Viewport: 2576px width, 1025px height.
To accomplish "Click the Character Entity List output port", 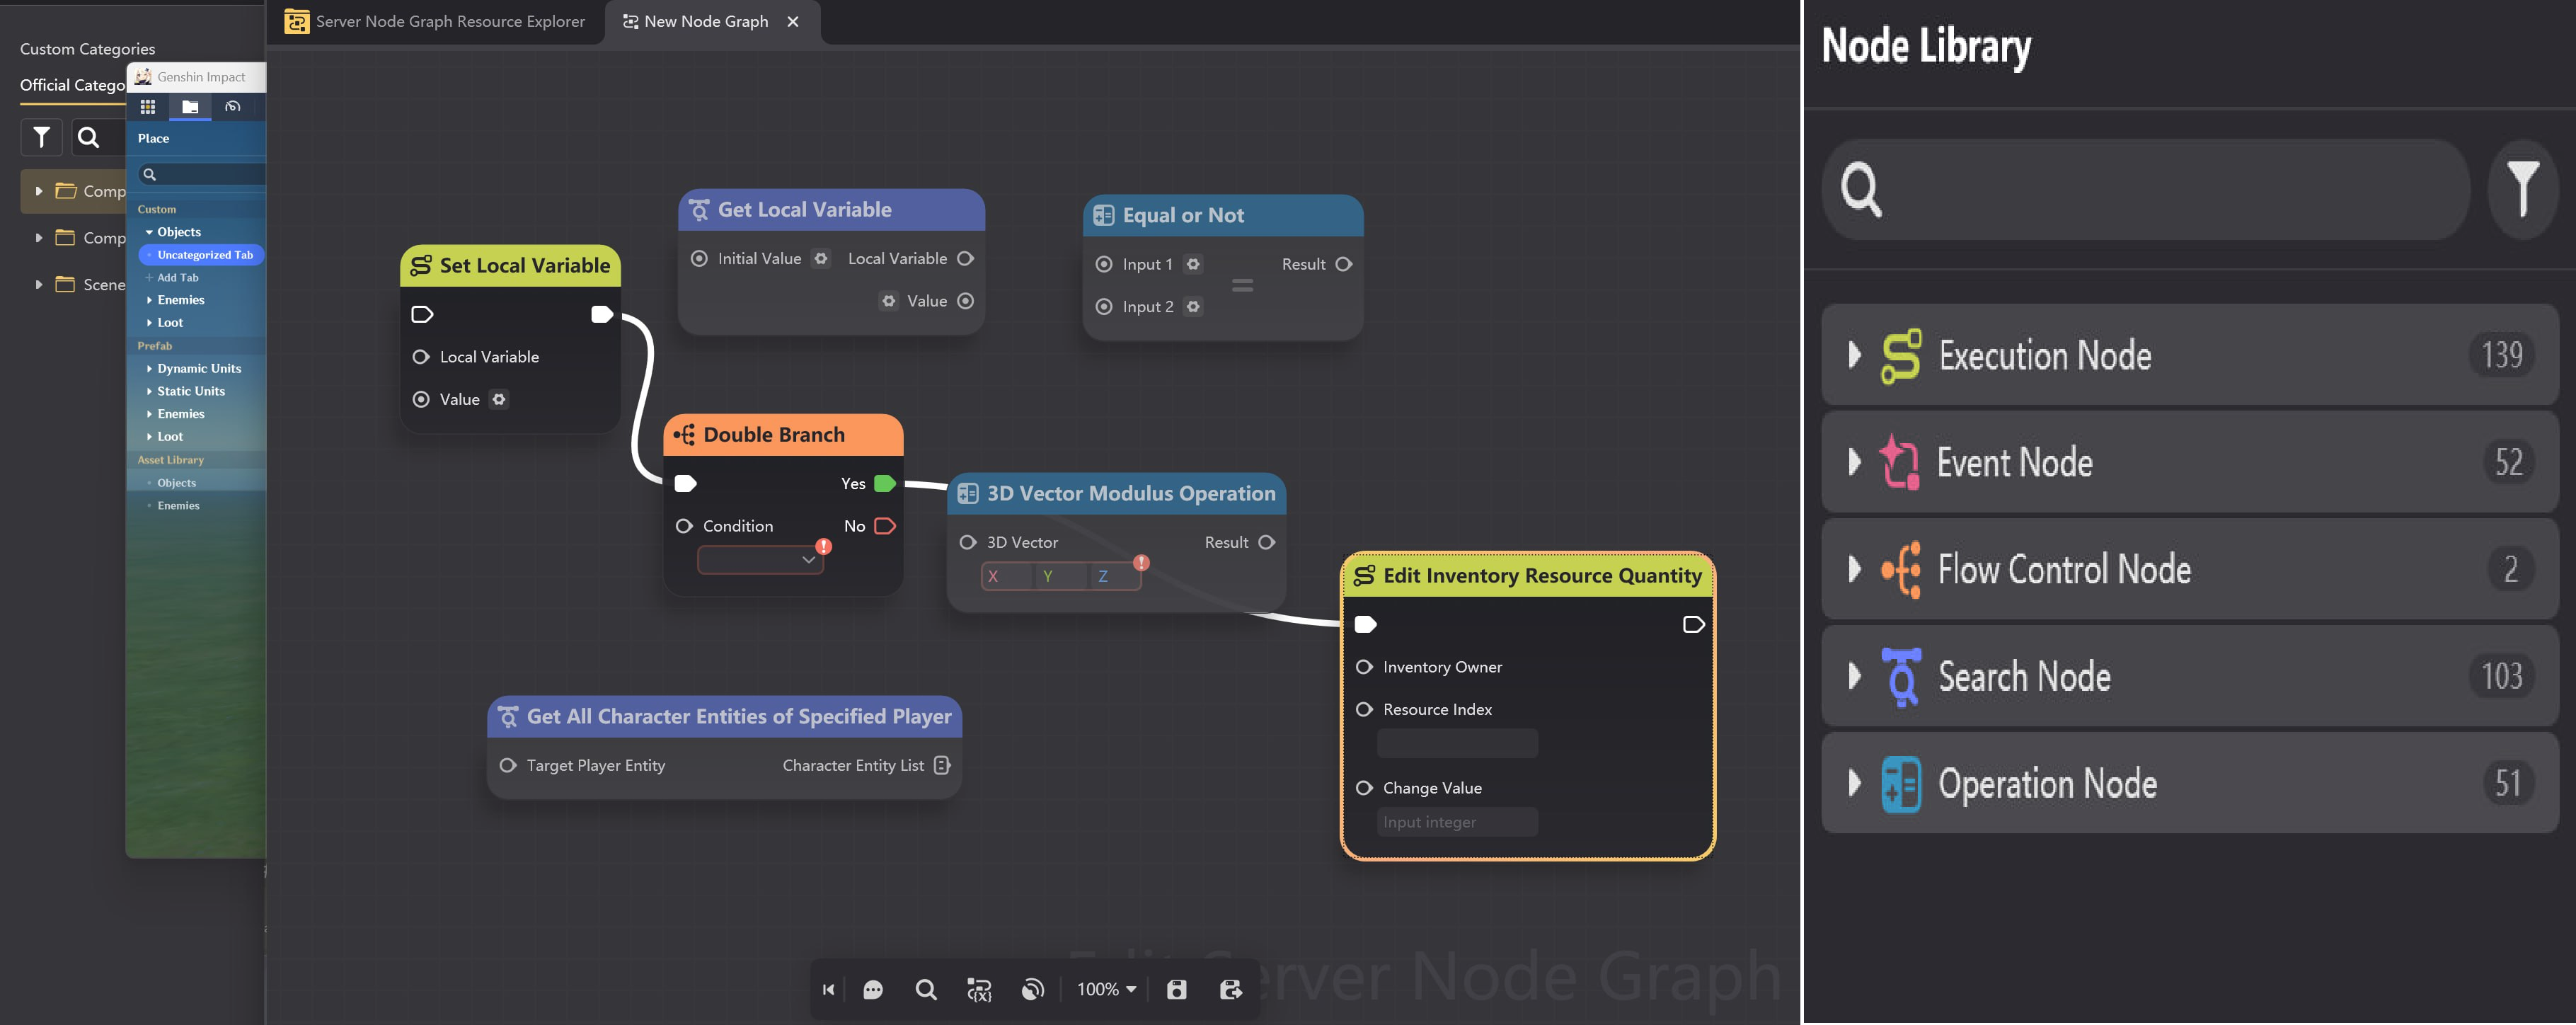I will (x=942, y=765).
